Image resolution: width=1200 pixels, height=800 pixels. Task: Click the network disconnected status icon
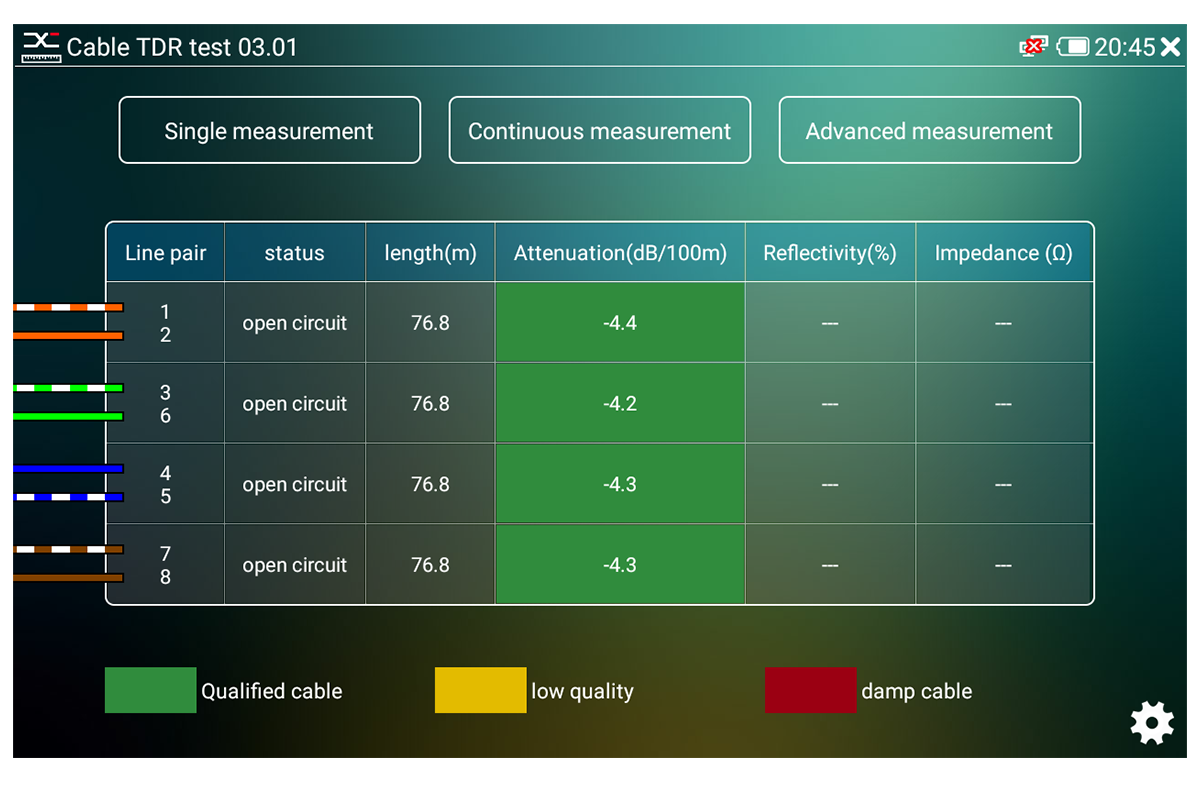[x=1033, y=46]
